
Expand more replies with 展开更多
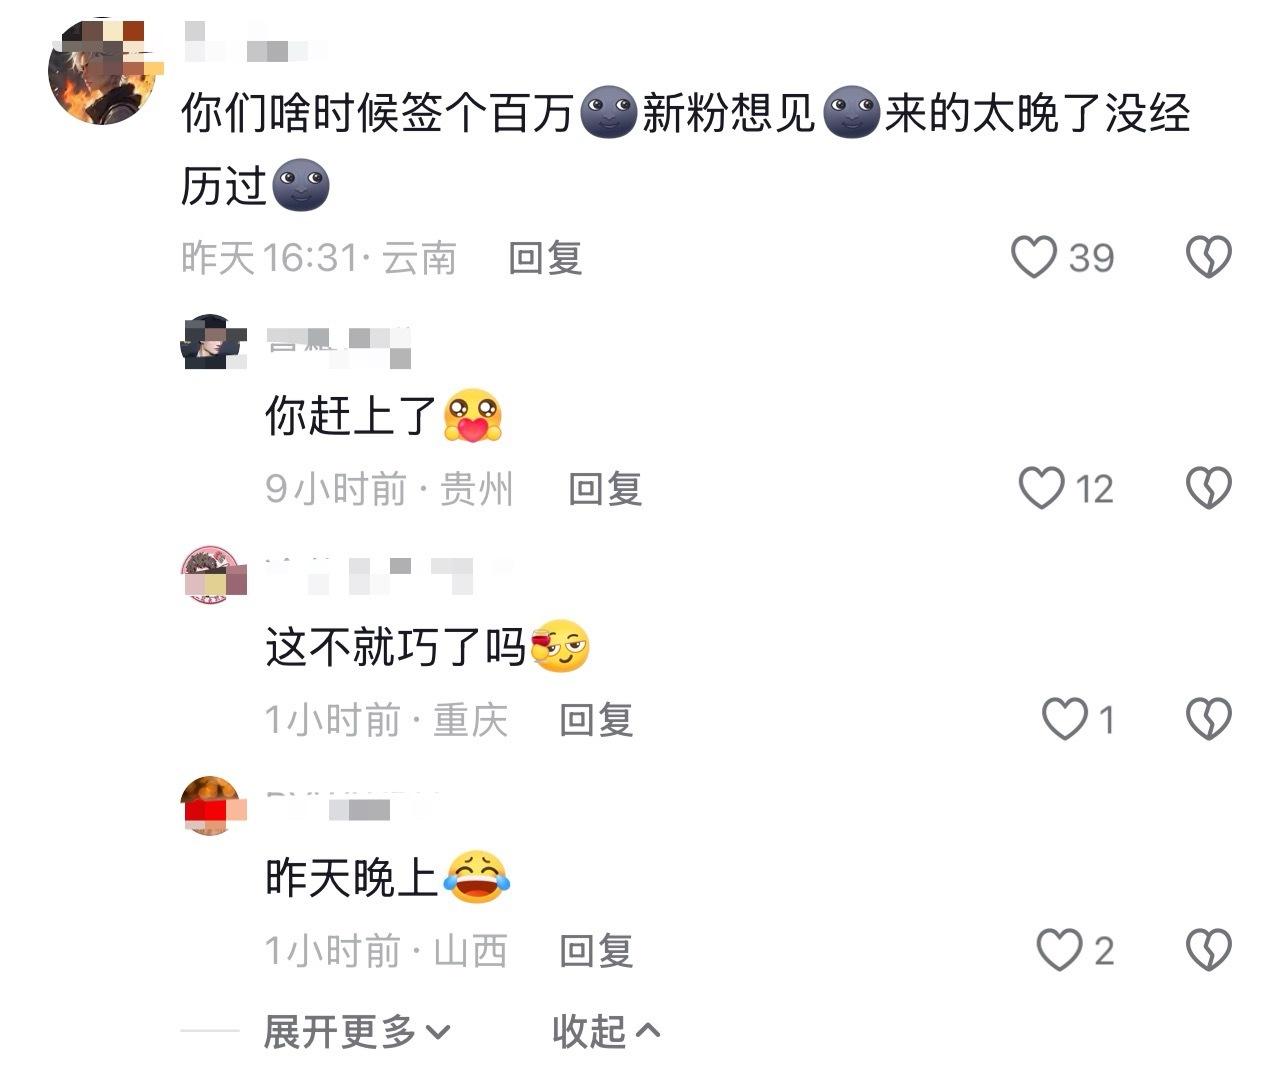[x=357, y=1031]
